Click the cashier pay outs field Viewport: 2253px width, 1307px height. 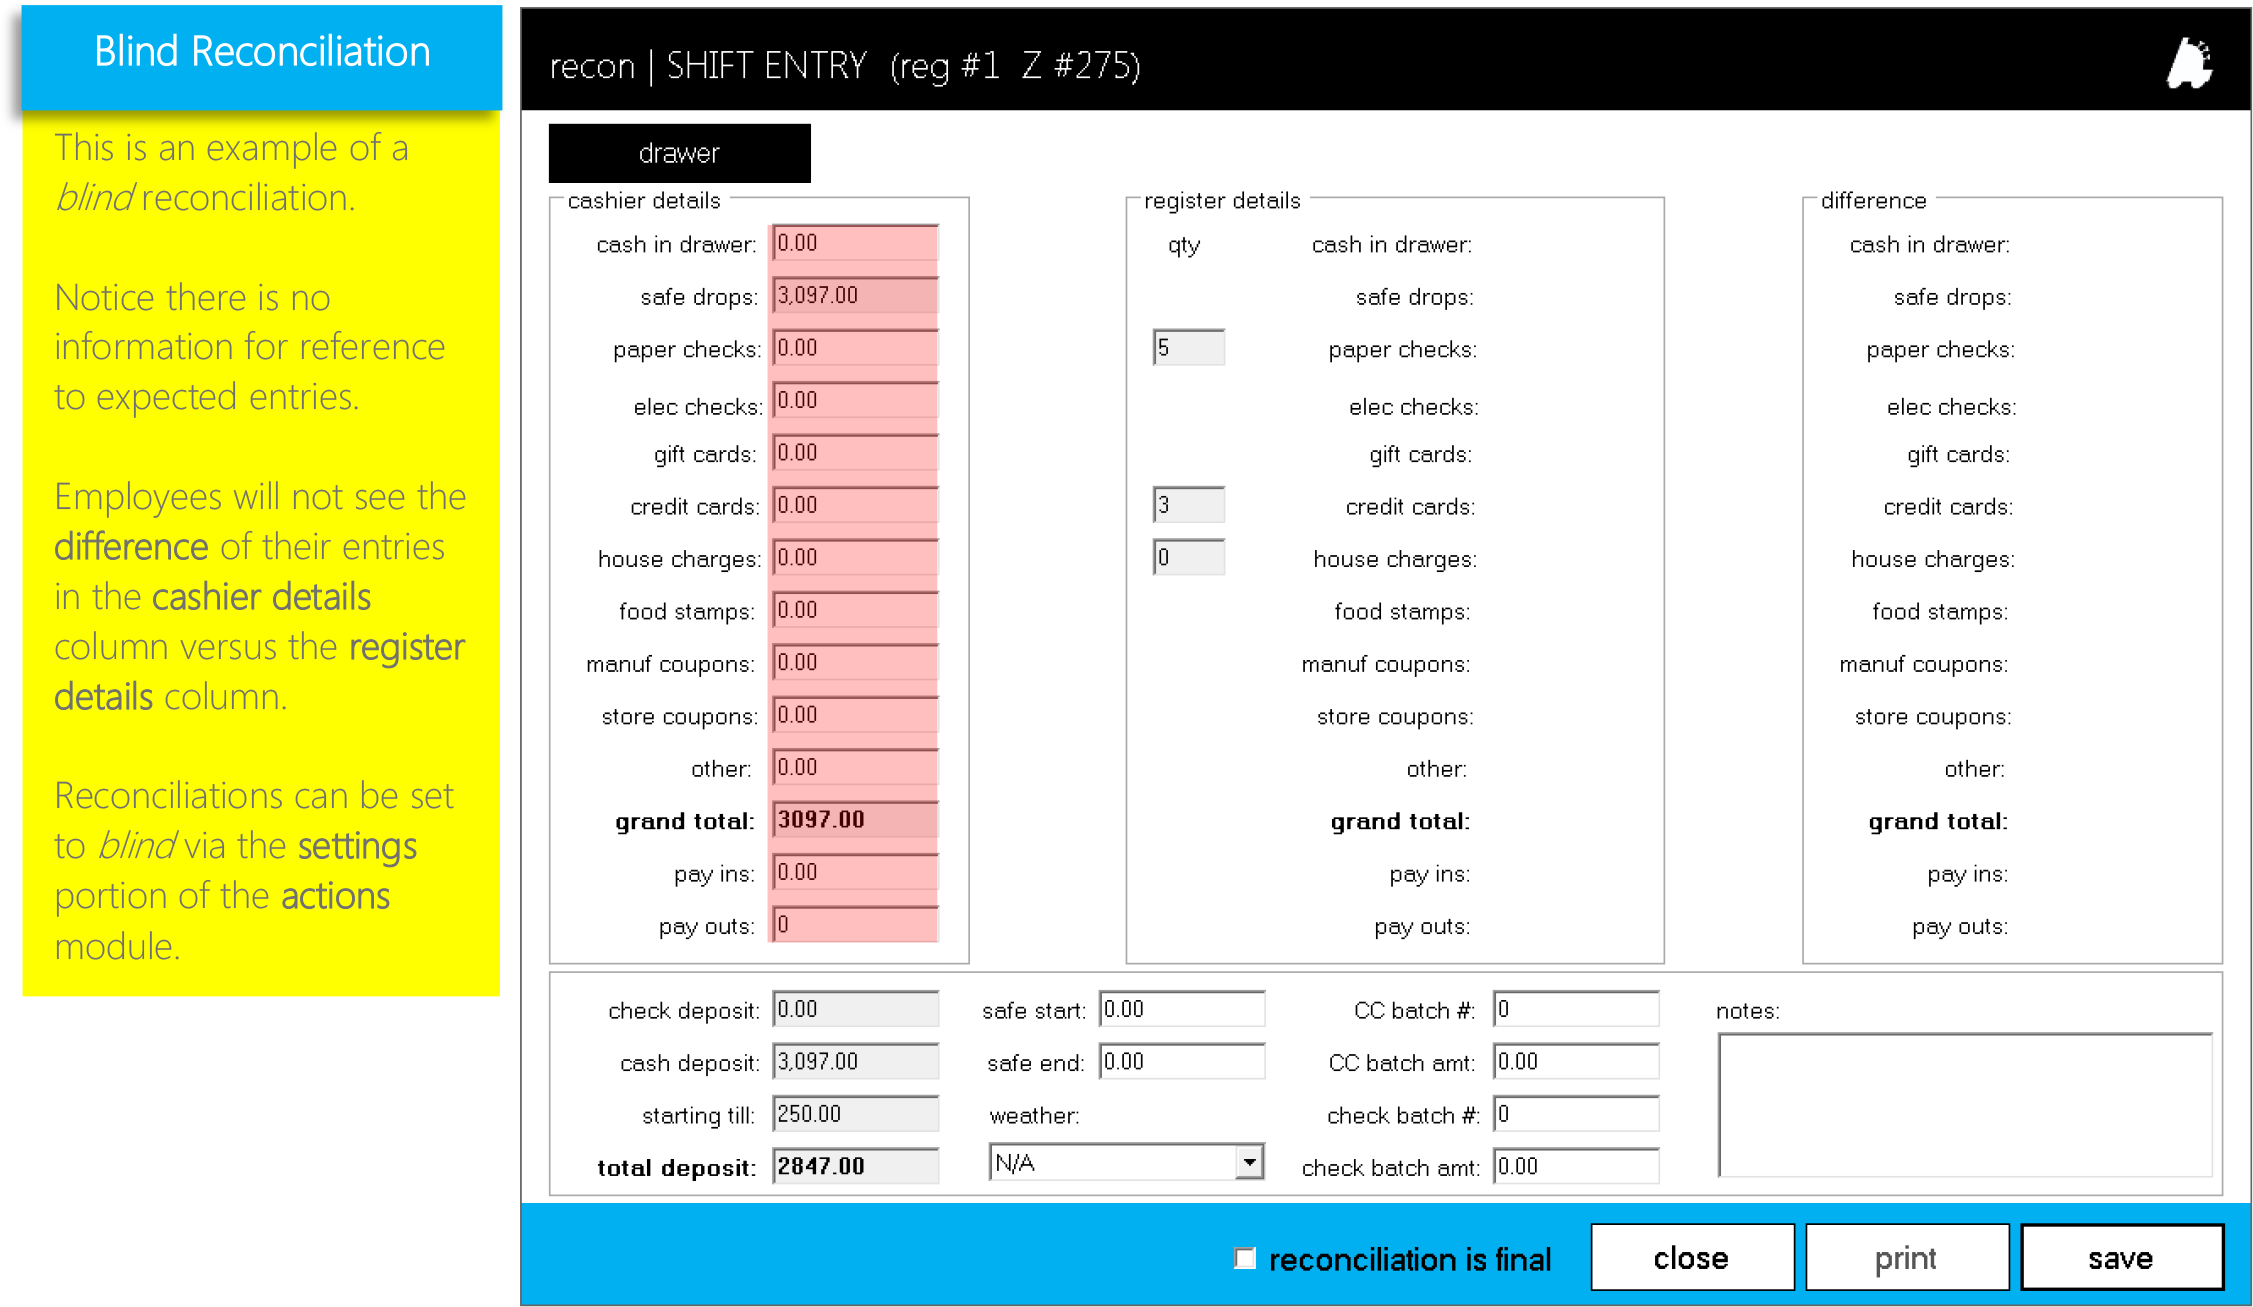pyautogui.click(x=855, y=924)
